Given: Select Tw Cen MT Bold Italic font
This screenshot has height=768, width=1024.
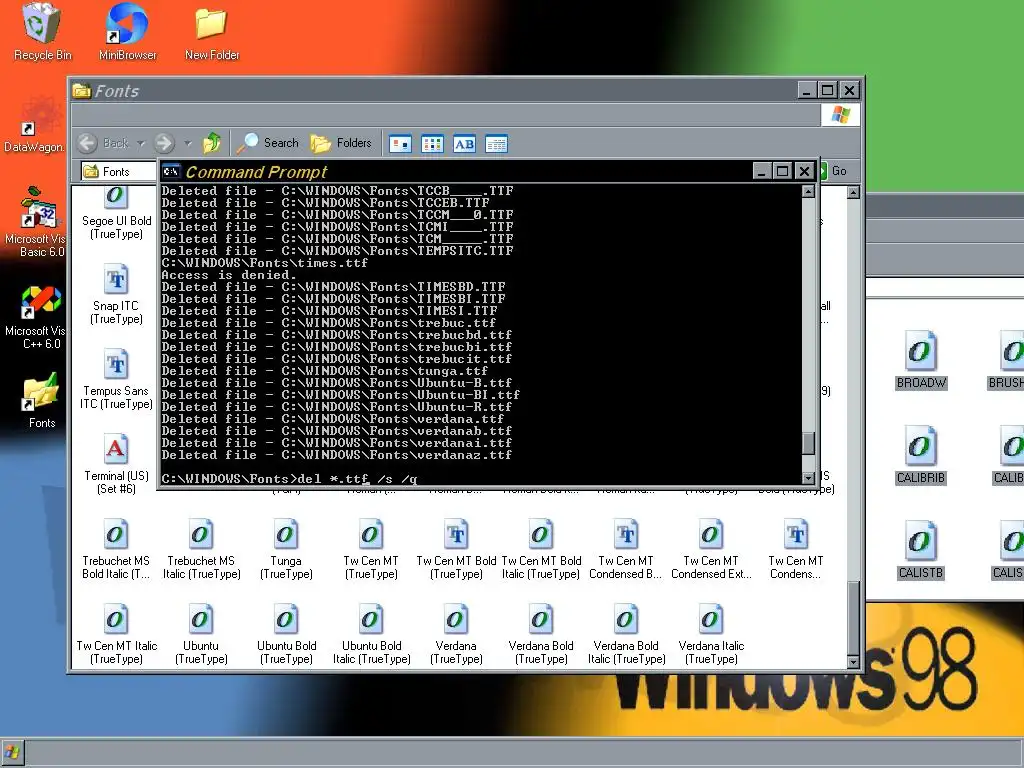Looking at the screenshot, I should (541, 549).
